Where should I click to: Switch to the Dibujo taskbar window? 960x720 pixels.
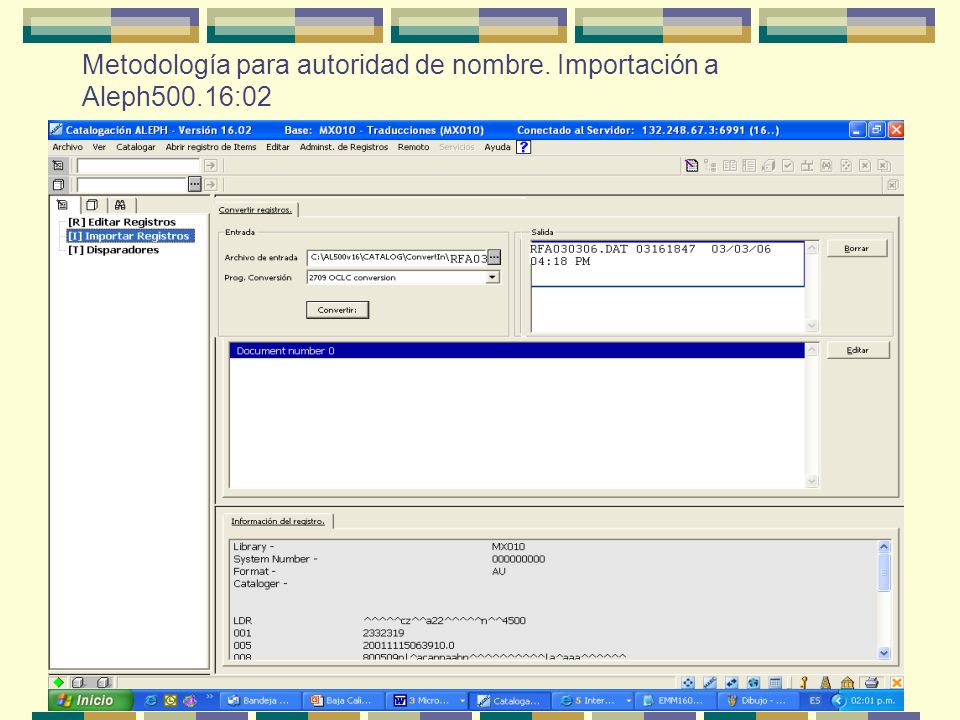[x=756, y=700]
